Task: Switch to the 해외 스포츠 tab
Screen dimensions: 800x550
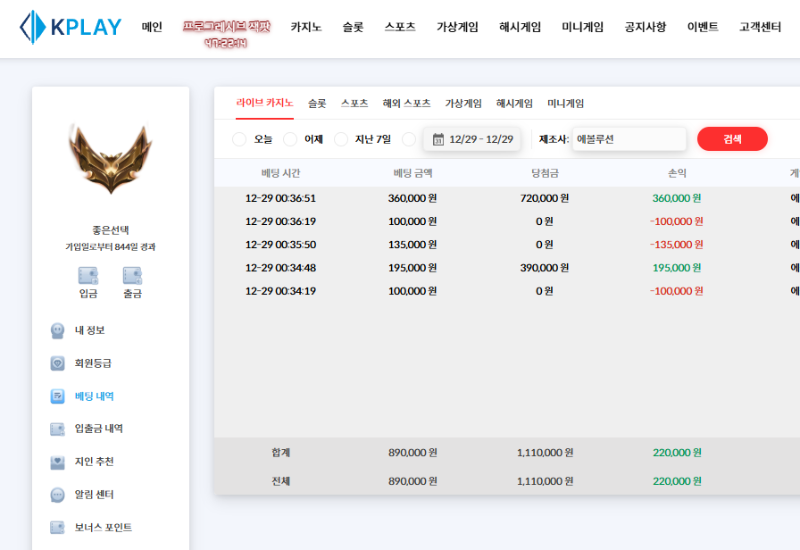Action: (x=406, y=103)
